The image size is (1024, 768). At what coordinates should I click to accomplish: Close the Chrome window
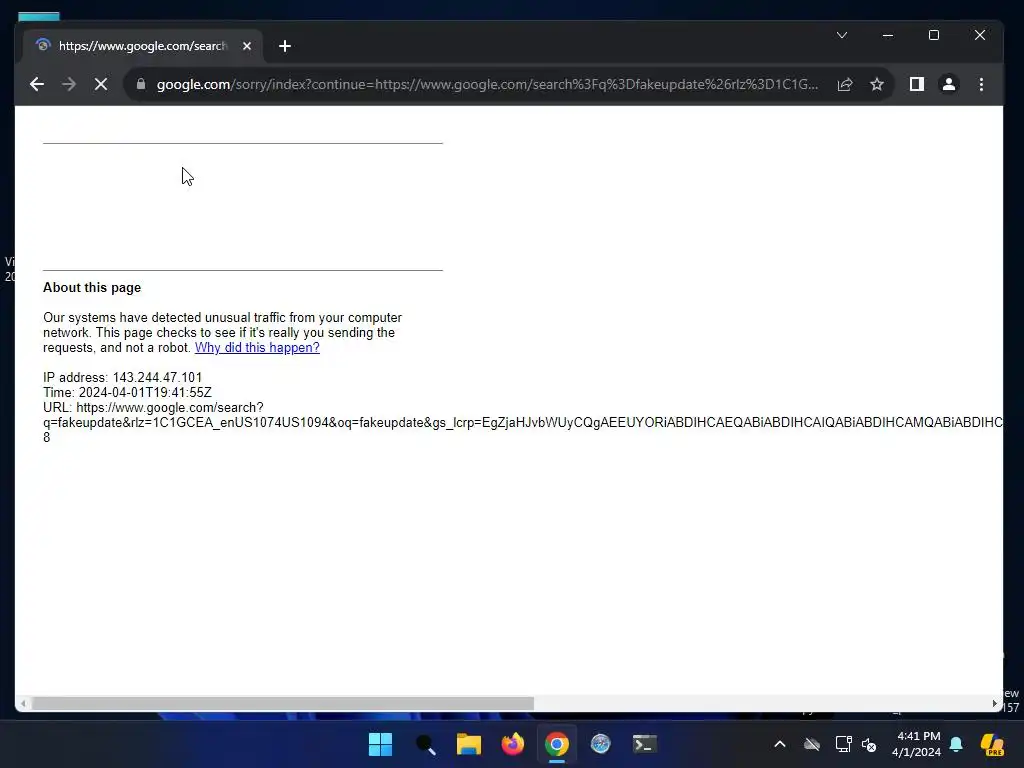tap(980, 35)
